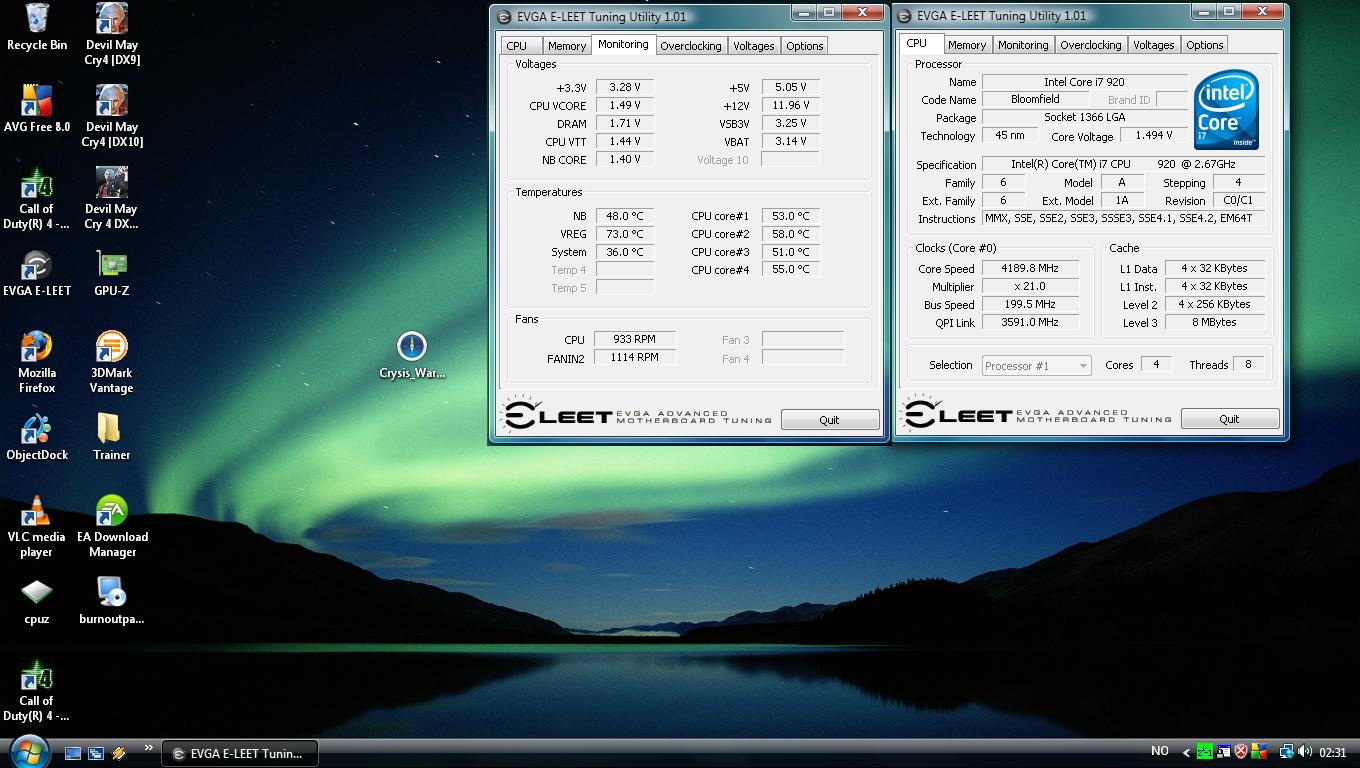The height and width of the screenshot is (768, 1360).
Task: Click the CPU fan 933 RPM value
Action: point(635,340)
